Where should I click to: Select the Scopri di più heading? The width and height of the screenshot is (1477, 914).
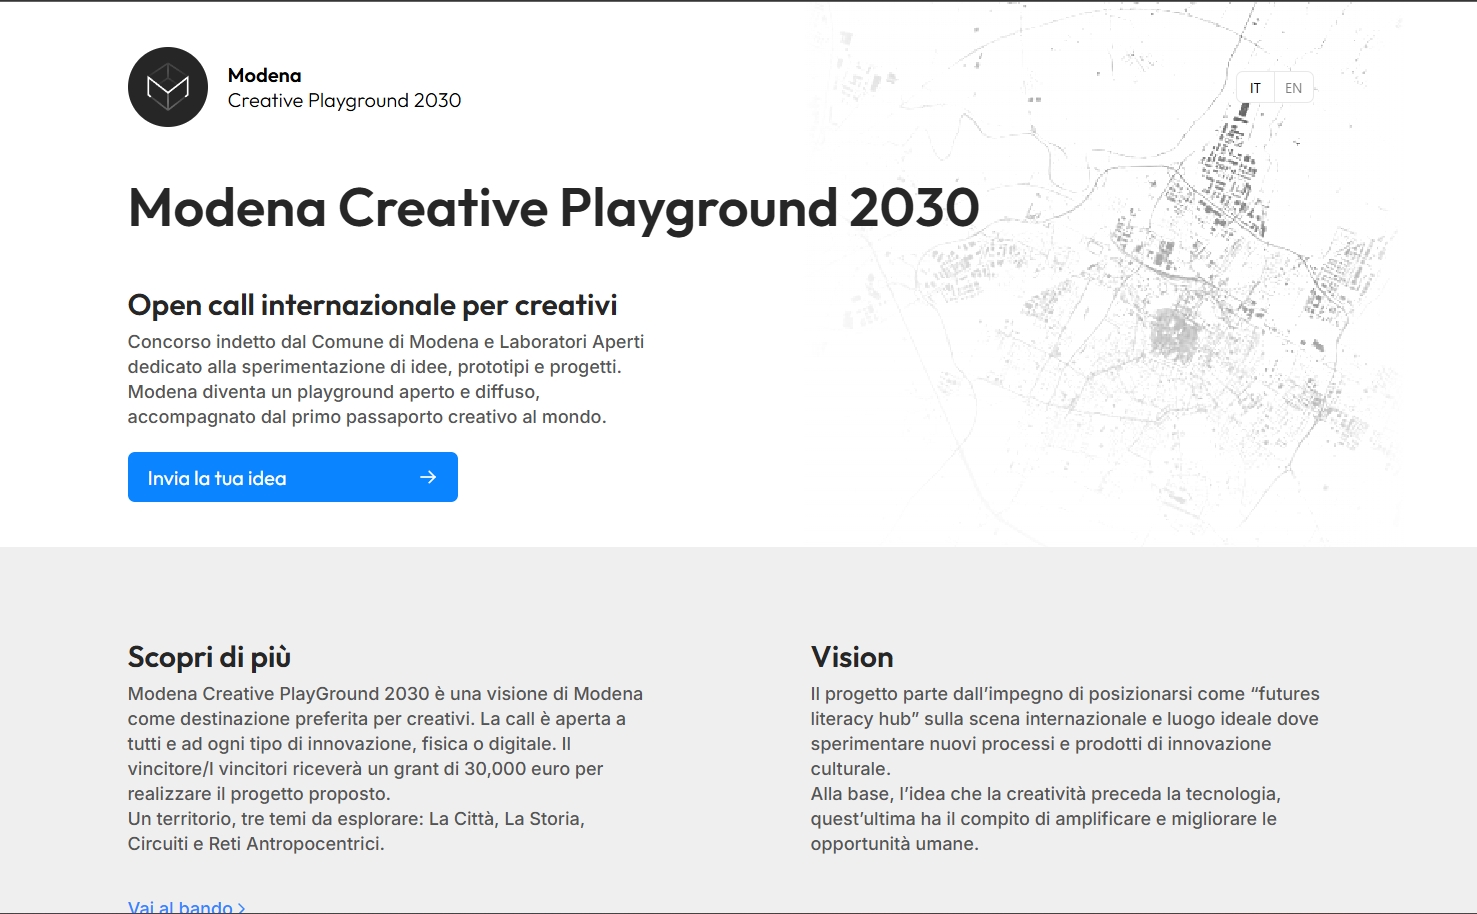(x=209, y=657)
